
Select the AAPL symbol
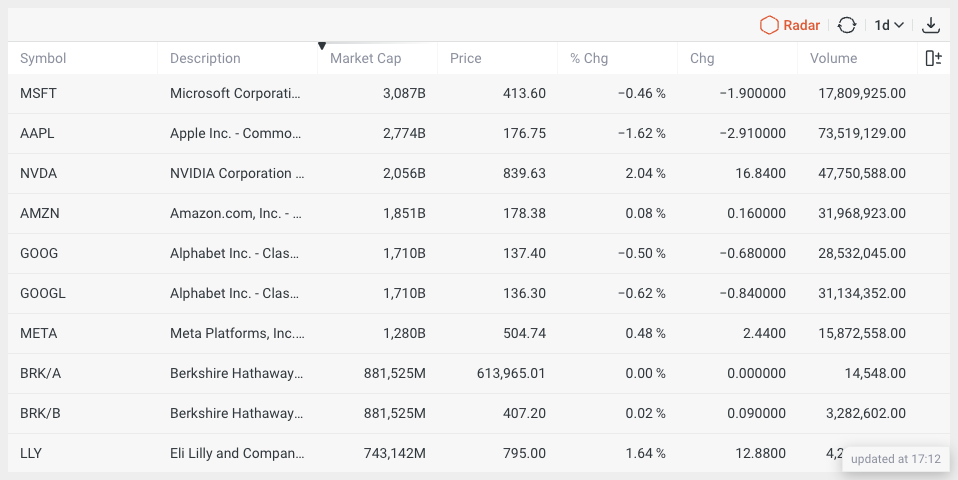(x=37, y=133)
